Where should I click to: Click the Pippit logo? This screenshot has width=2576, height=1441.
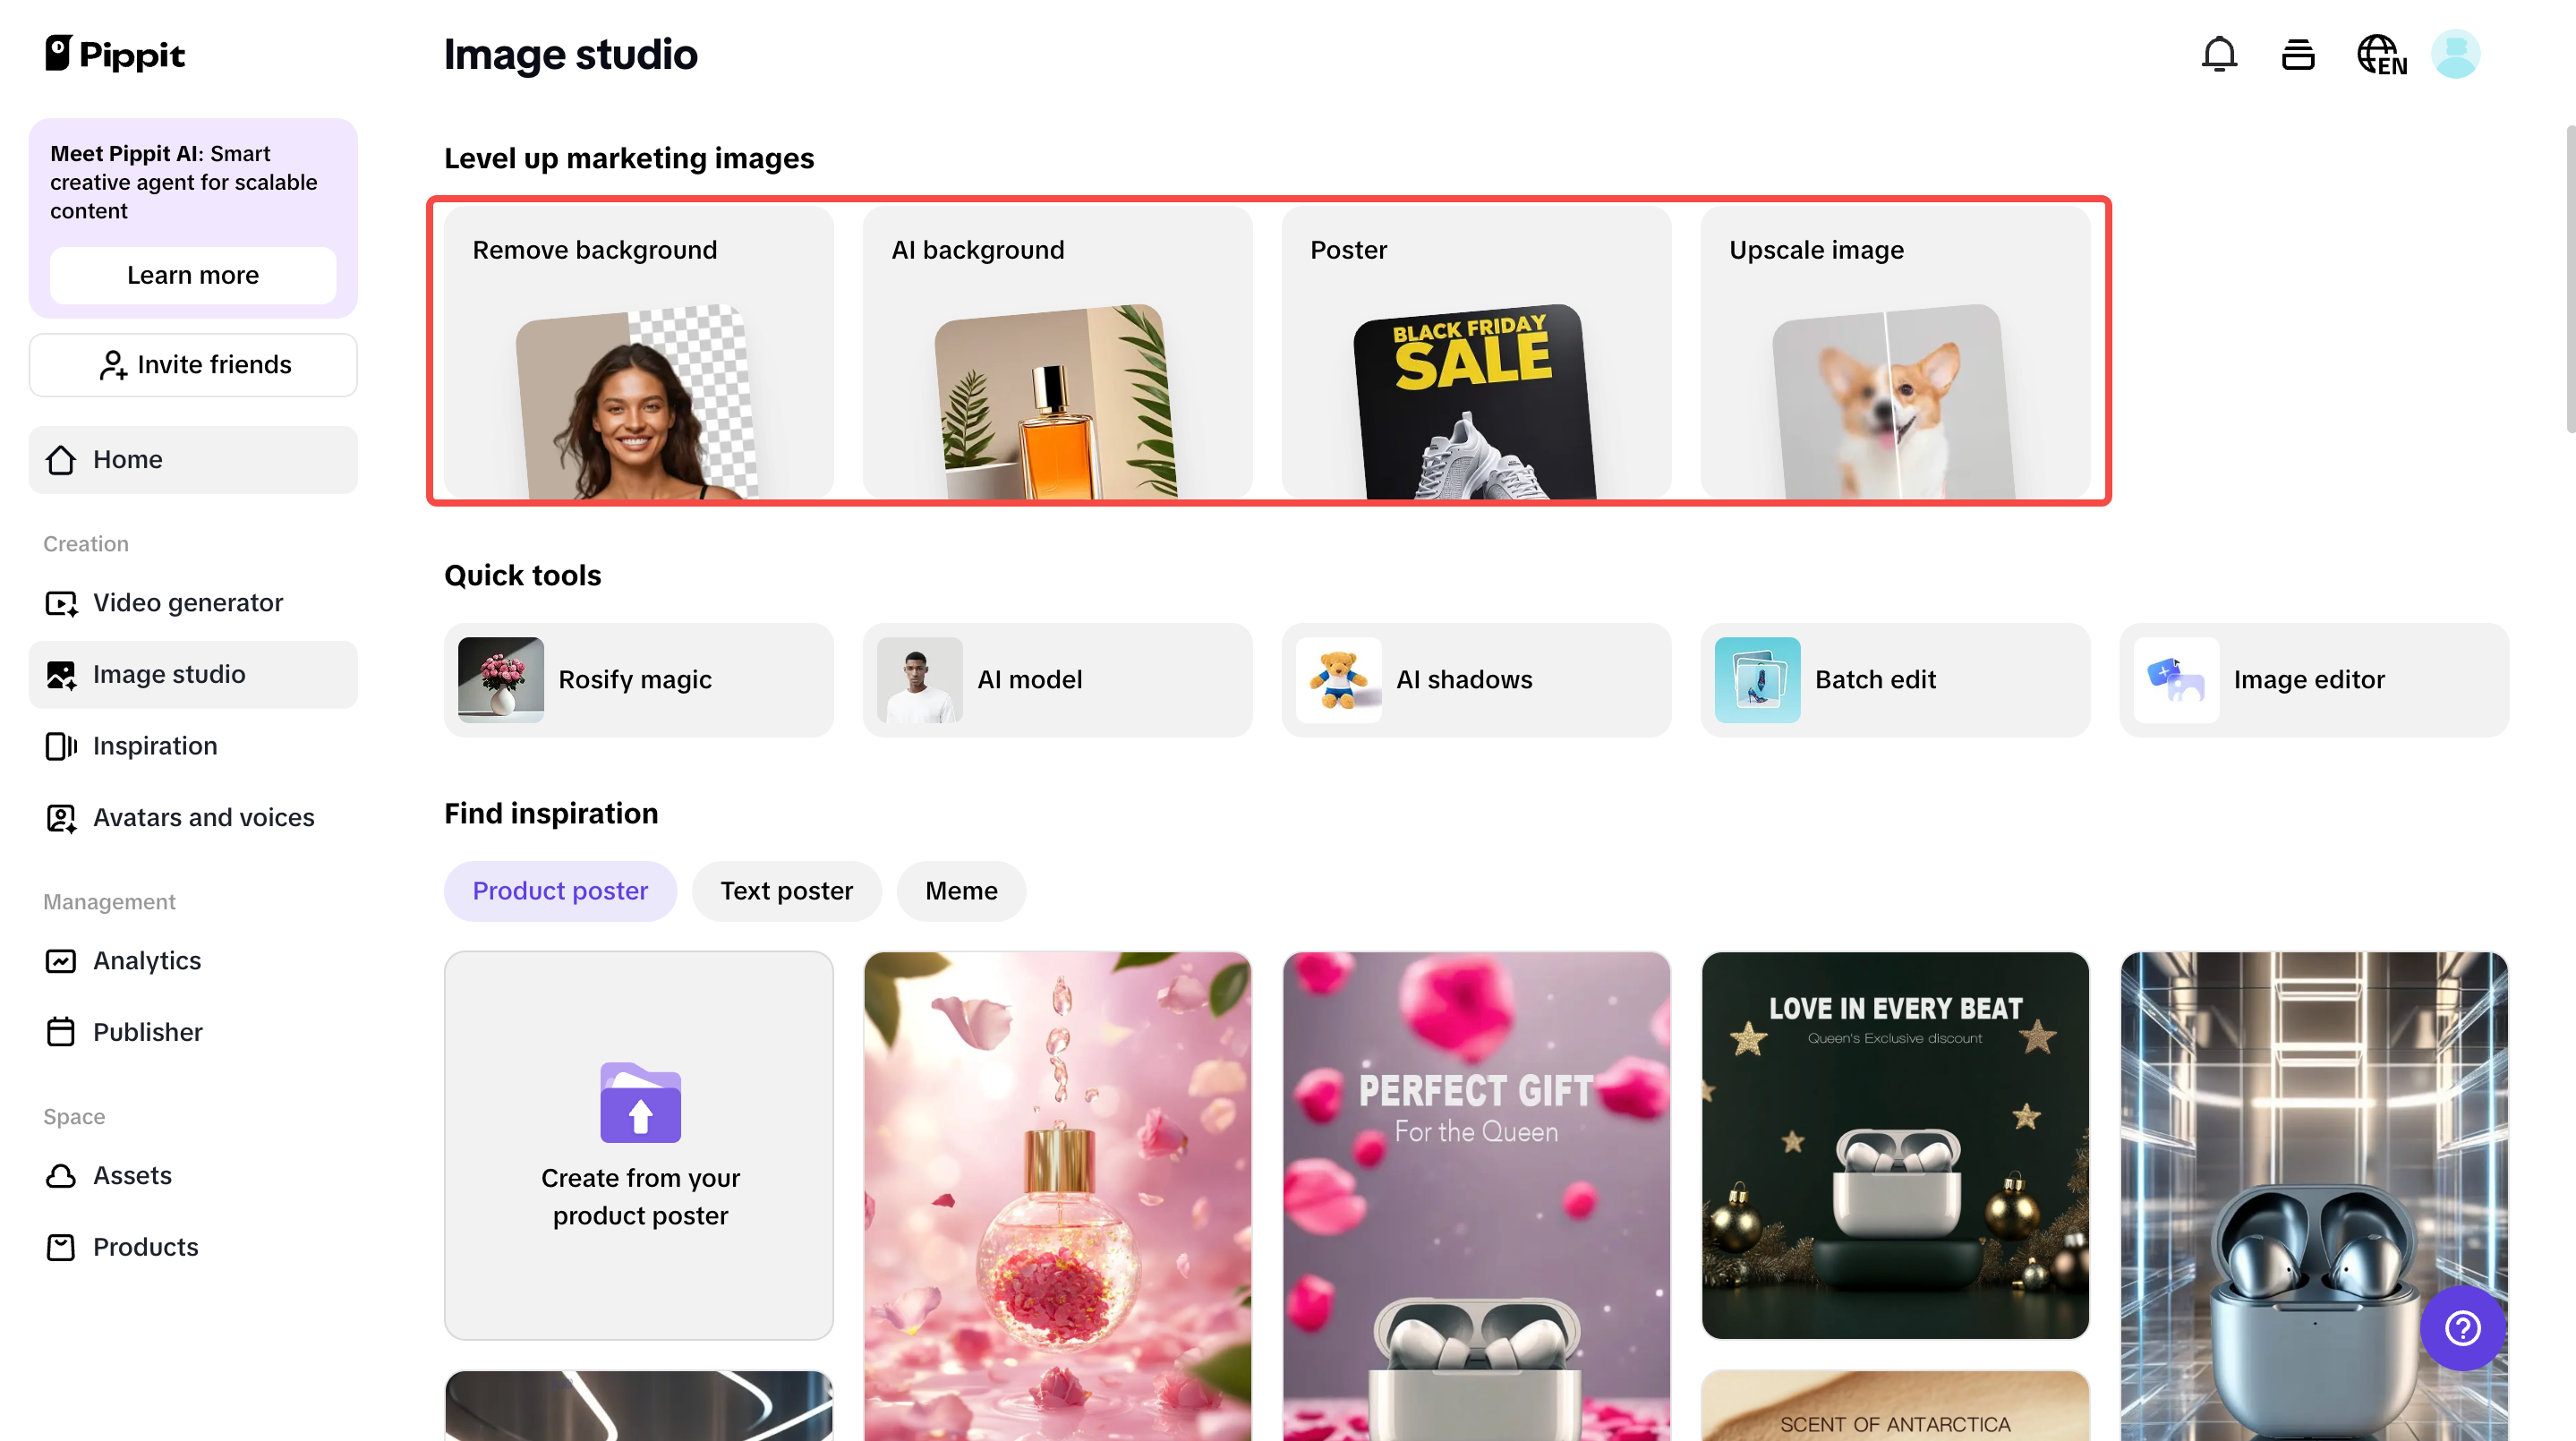tap(115, 54)
